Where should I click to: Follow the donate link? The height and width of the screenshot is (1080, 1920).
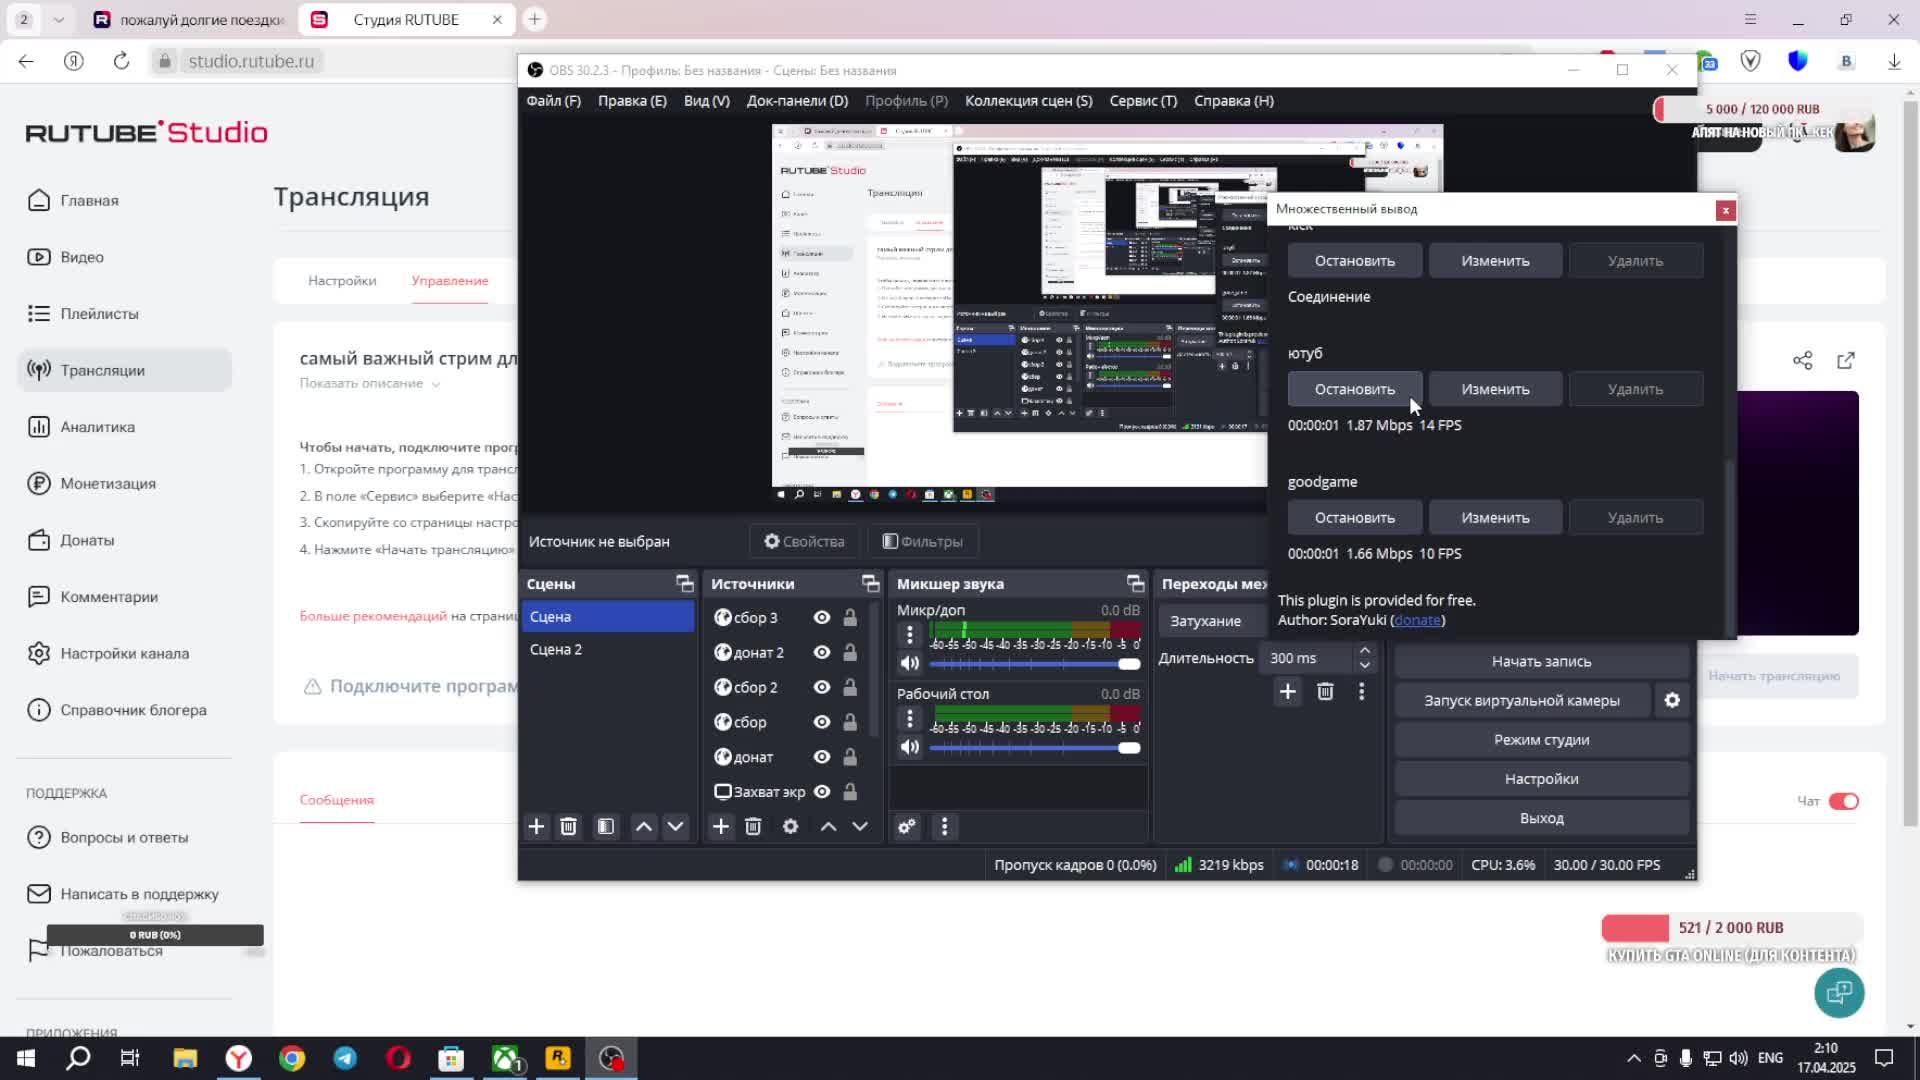[x=1417, y=620]
